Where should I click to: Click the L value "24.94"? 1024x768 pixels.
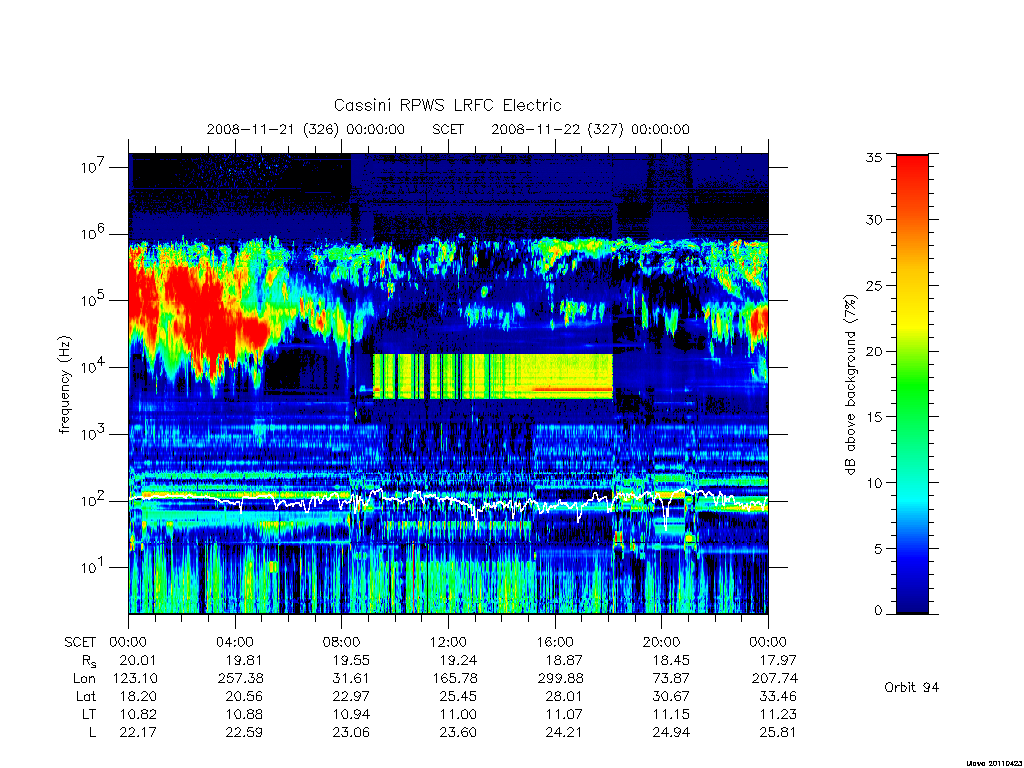click(671, 732)
